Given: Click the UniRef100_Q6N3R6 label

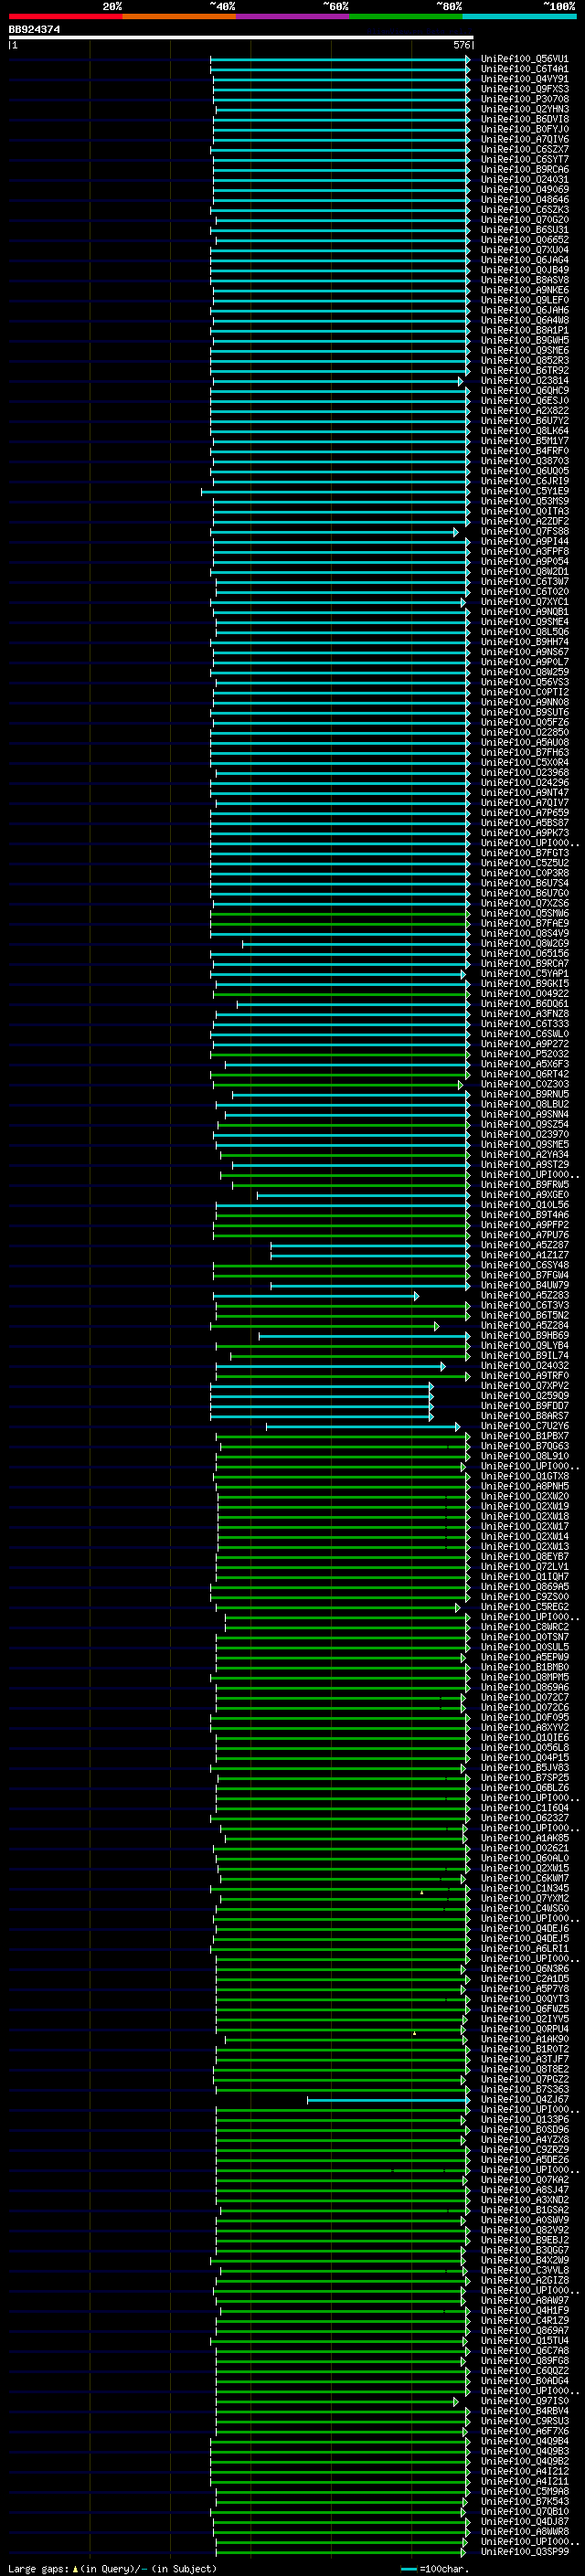Looking at the screenshot, I should 525,1969.
